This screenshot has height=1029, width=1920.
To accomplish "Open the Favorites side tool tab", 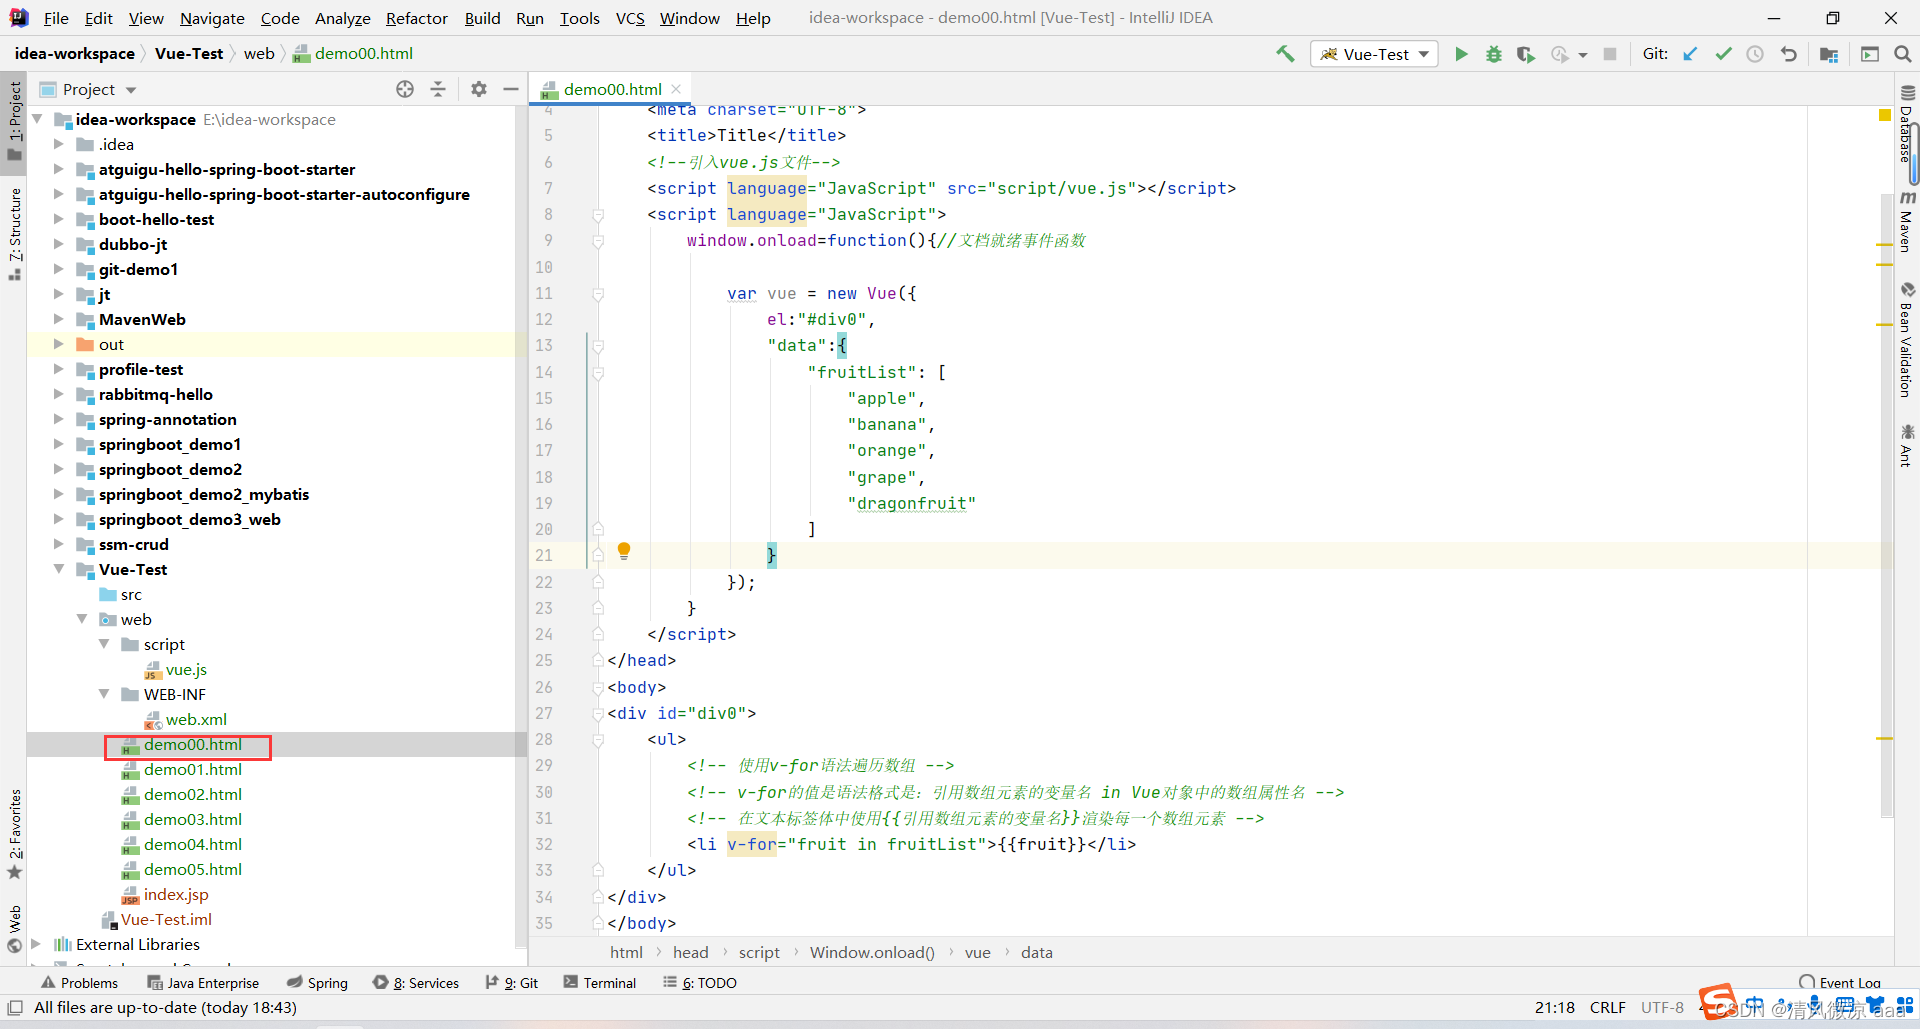I will (x=14, y=834).
